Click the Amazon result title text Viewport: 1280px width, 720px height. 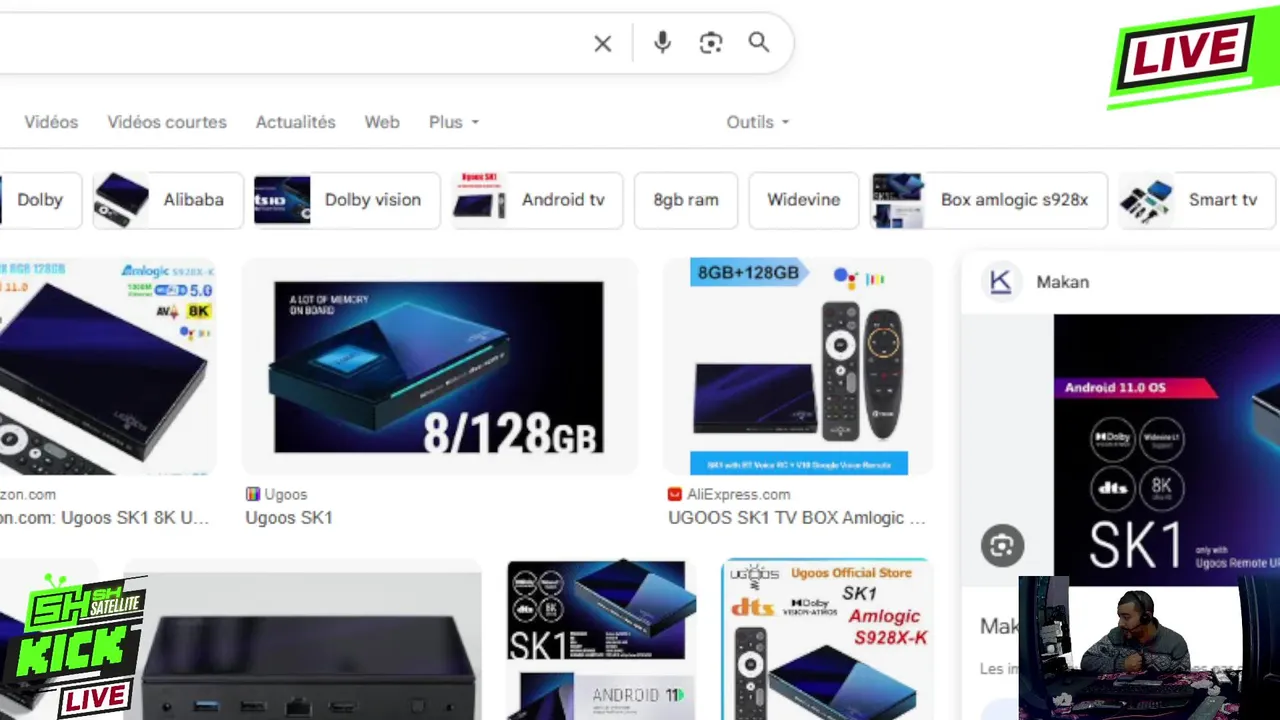(104, 518)
